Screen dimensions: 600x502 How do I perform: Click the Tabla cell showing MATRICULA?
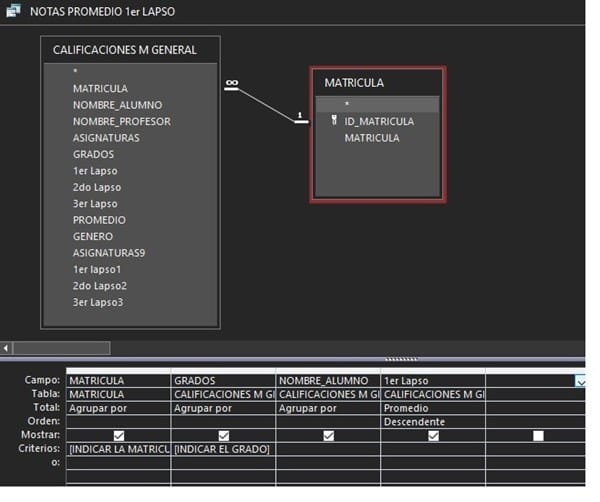[118, 394]
